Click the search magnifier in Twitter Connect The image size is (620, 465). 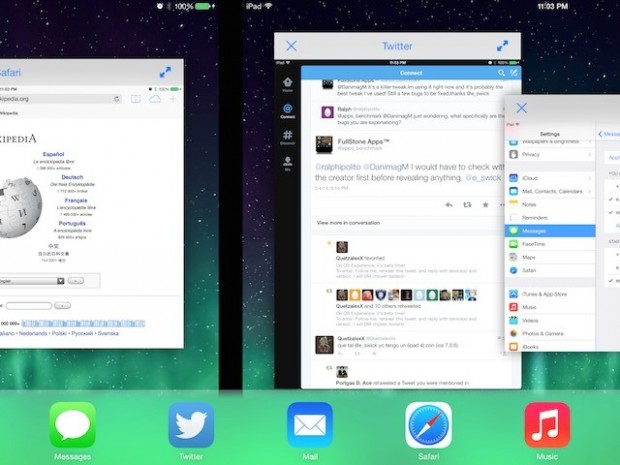click(x=502, y=73)
